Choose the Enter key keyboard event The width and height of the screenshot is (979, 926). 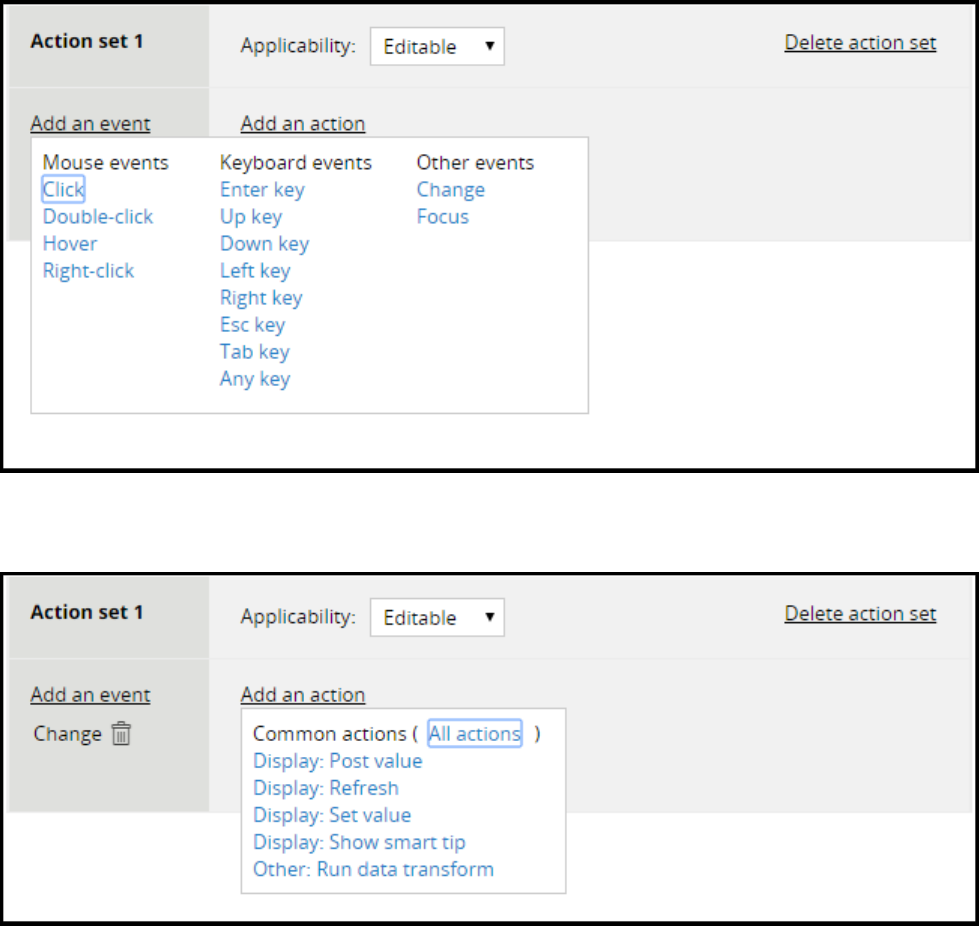[x=262, y=190]
